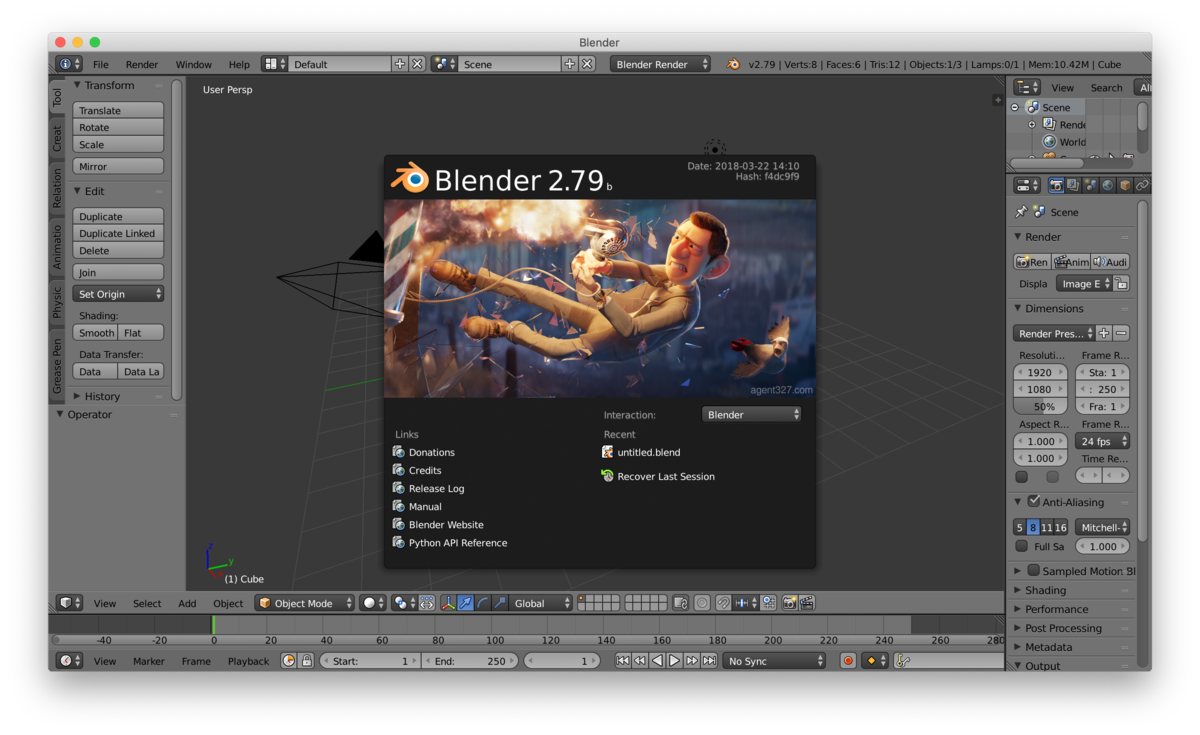
Task: Open the Window menu
Action: 194,64
